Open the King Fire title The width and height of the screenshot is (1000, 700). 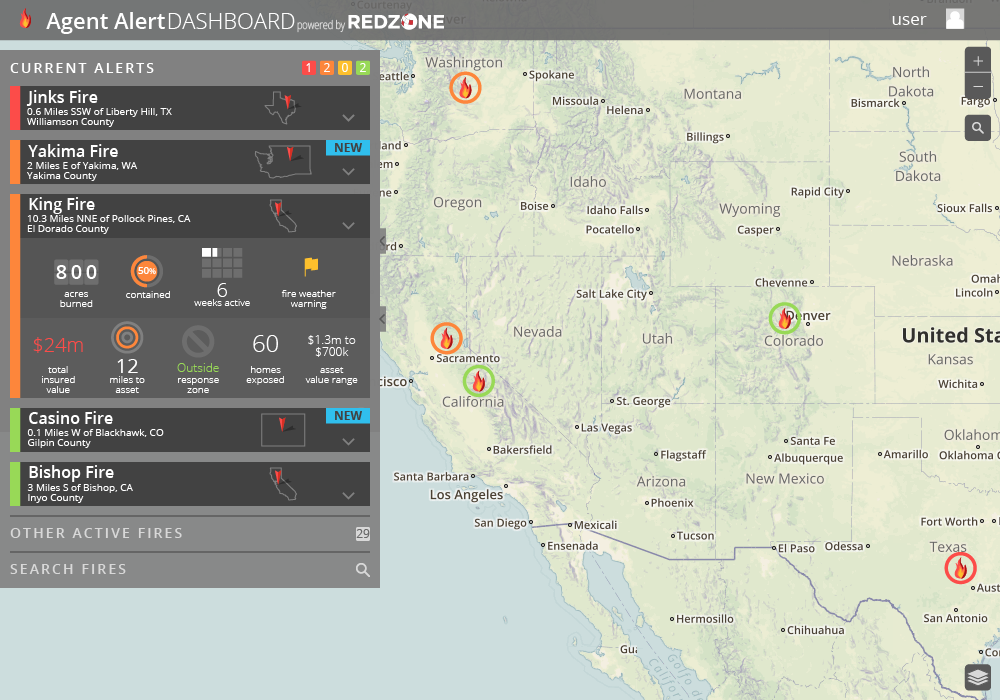[61, 205]
